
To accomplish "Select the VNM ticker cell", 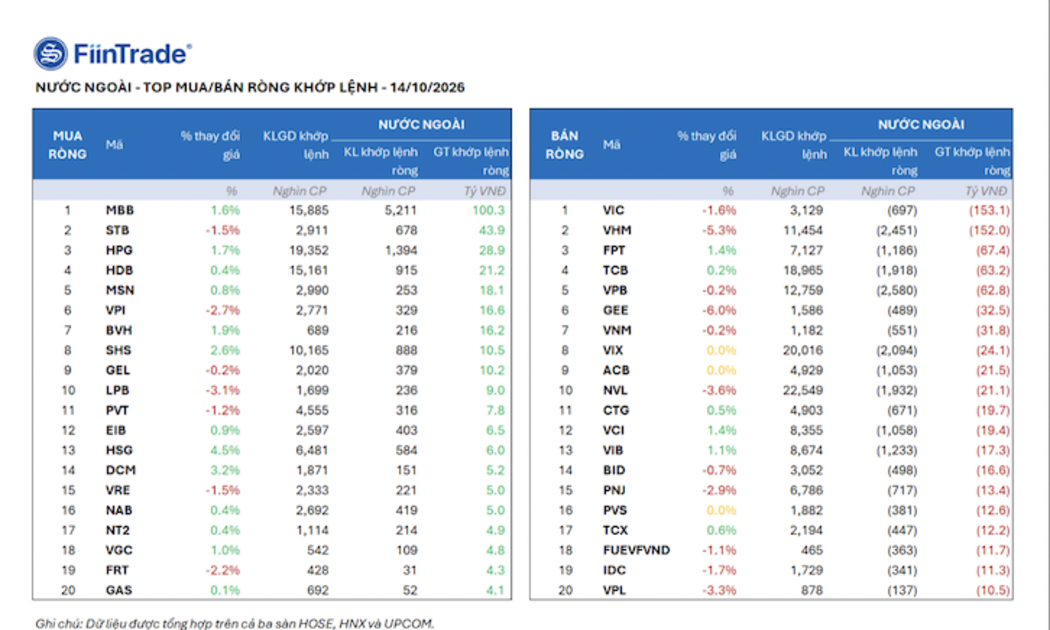I will click(x=617, y=330).
